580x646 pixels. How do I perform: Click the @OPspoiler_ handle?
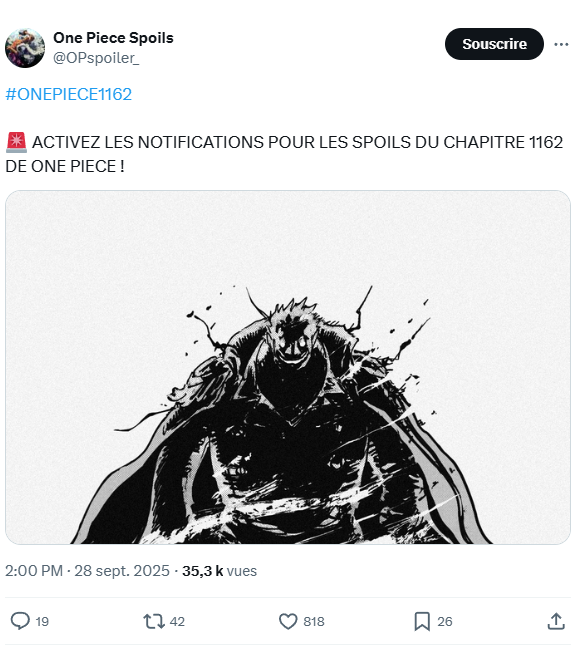coord(96,58)
